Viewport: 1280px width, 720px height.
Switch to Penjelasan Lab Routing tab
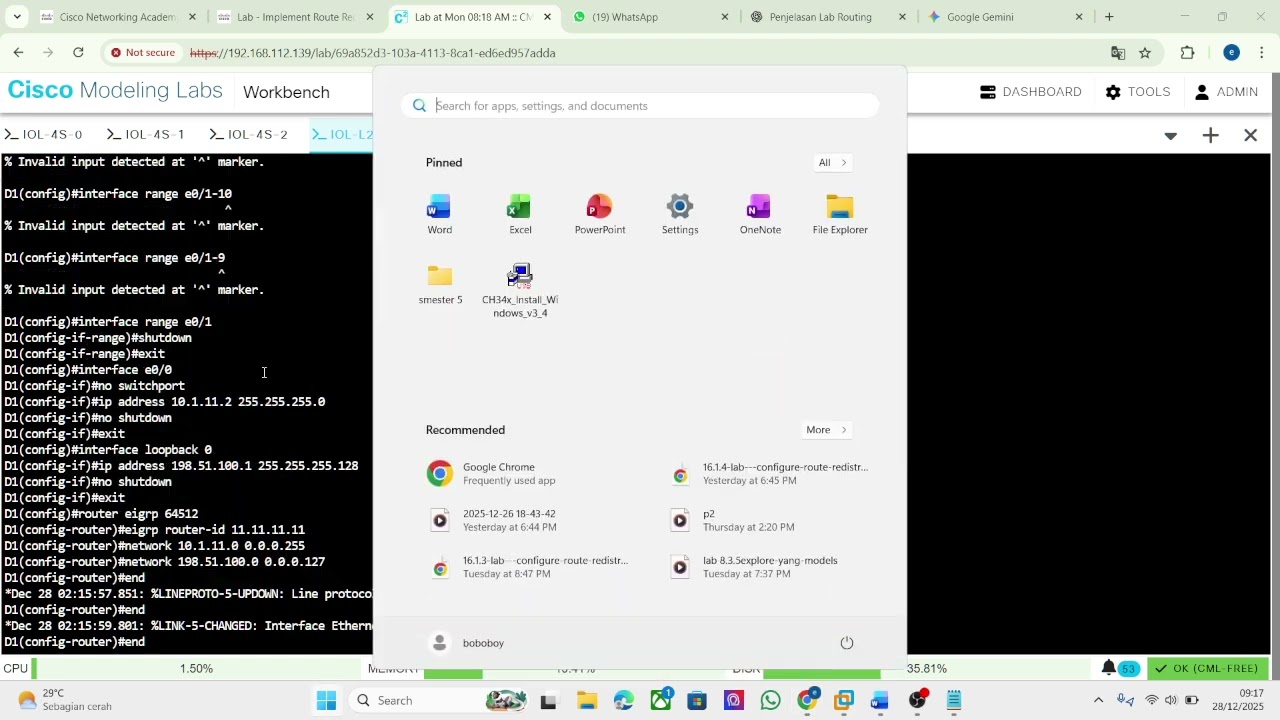(828, 17)
